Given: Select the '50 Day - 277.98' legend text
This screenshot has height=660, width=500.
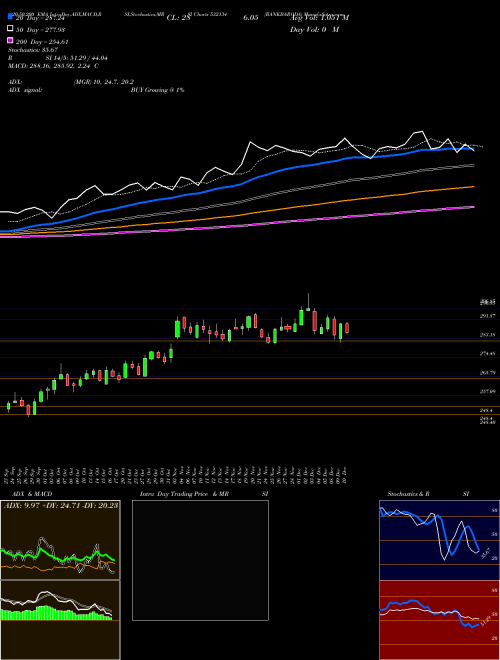Looking at the screenshot, I should click(40, 30).
